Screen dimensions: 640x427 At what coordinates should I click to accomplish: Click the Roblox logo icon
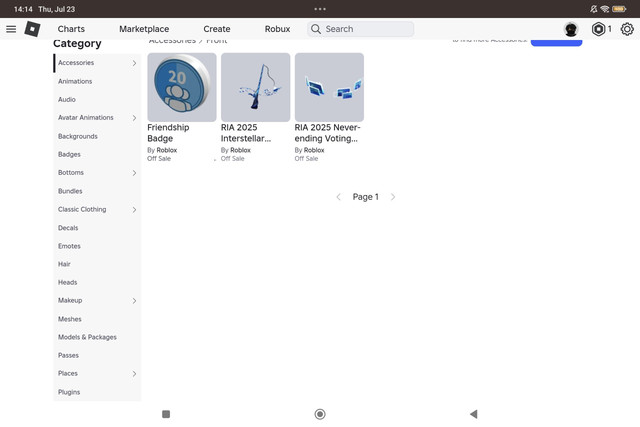pos(32,29)
